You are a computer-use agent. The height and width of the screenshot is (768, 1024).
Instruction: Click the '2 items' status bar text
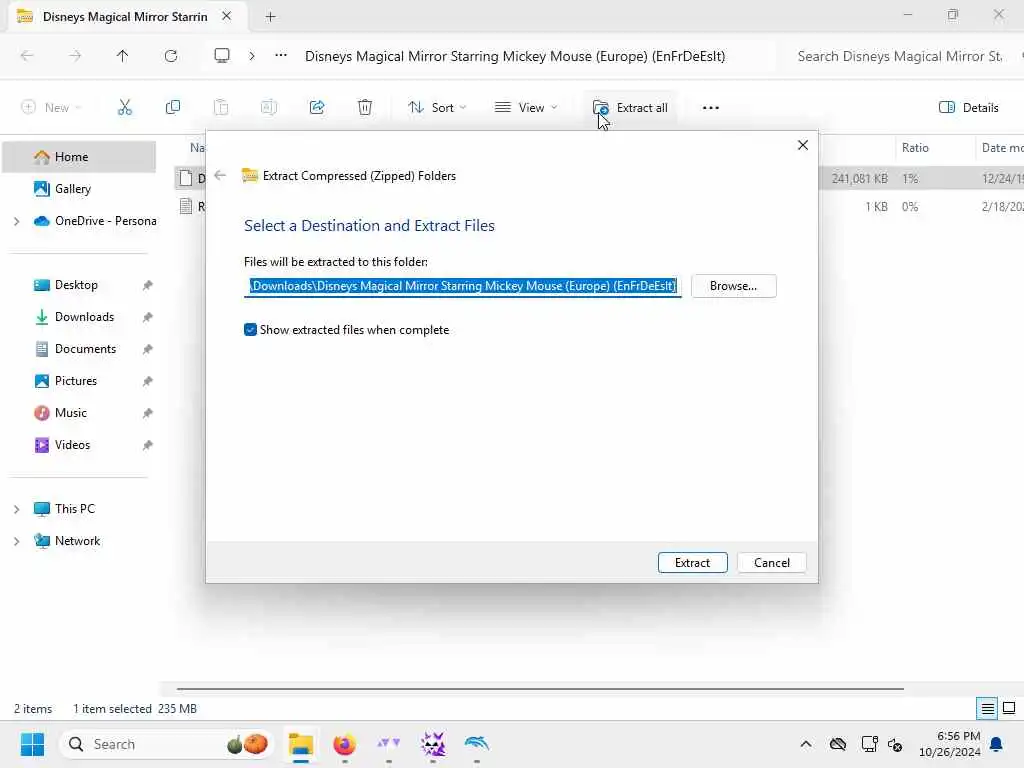point(33,709)
